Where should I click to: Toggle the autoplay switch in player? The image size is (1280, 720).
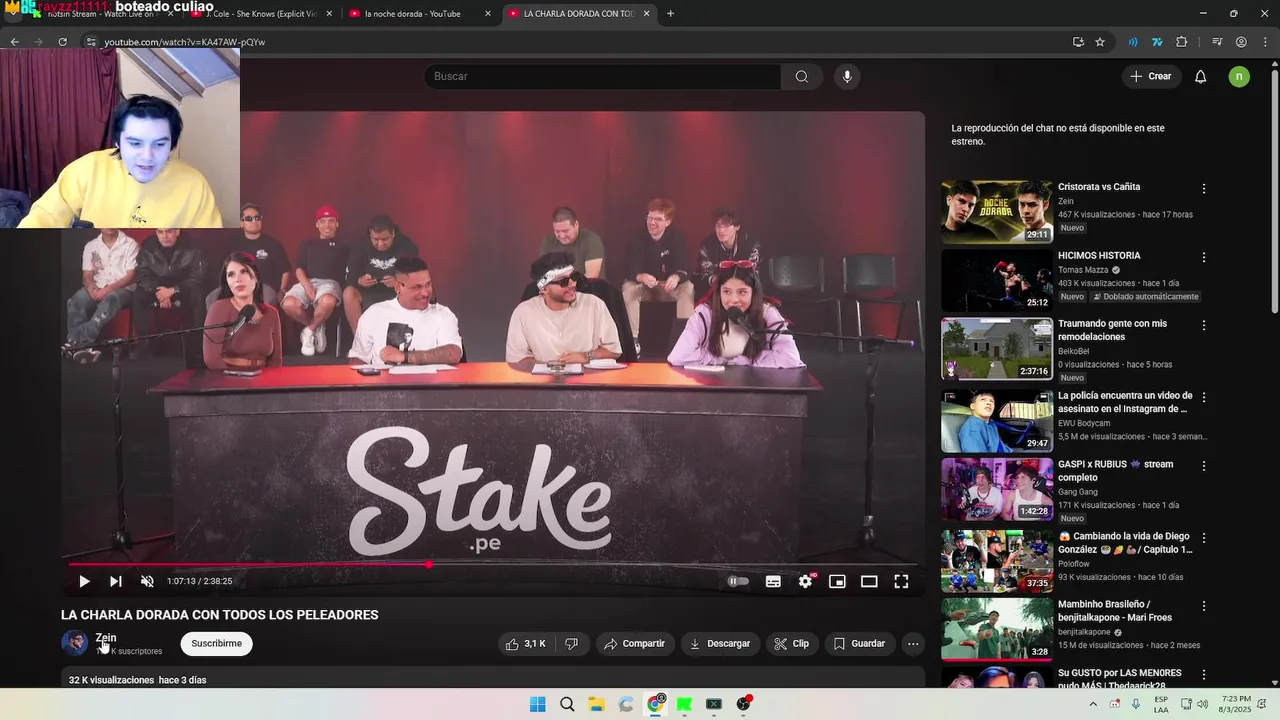coord(738,581)
